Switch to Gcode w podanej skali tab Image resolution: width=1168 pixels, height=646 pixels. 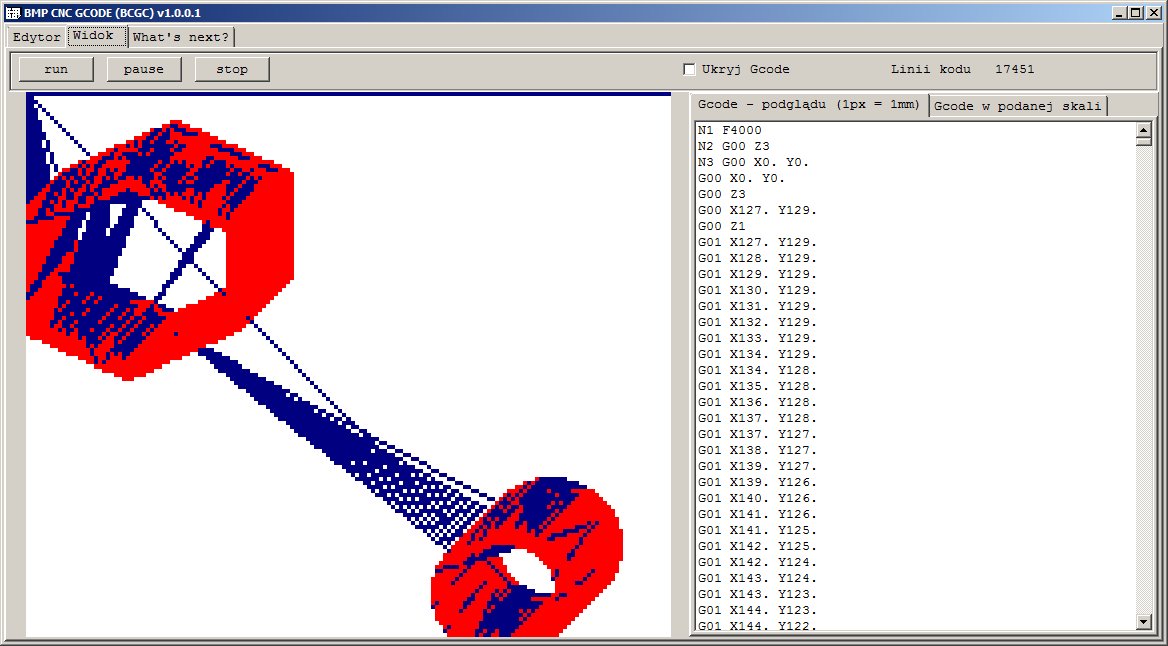click(1018, 106)
